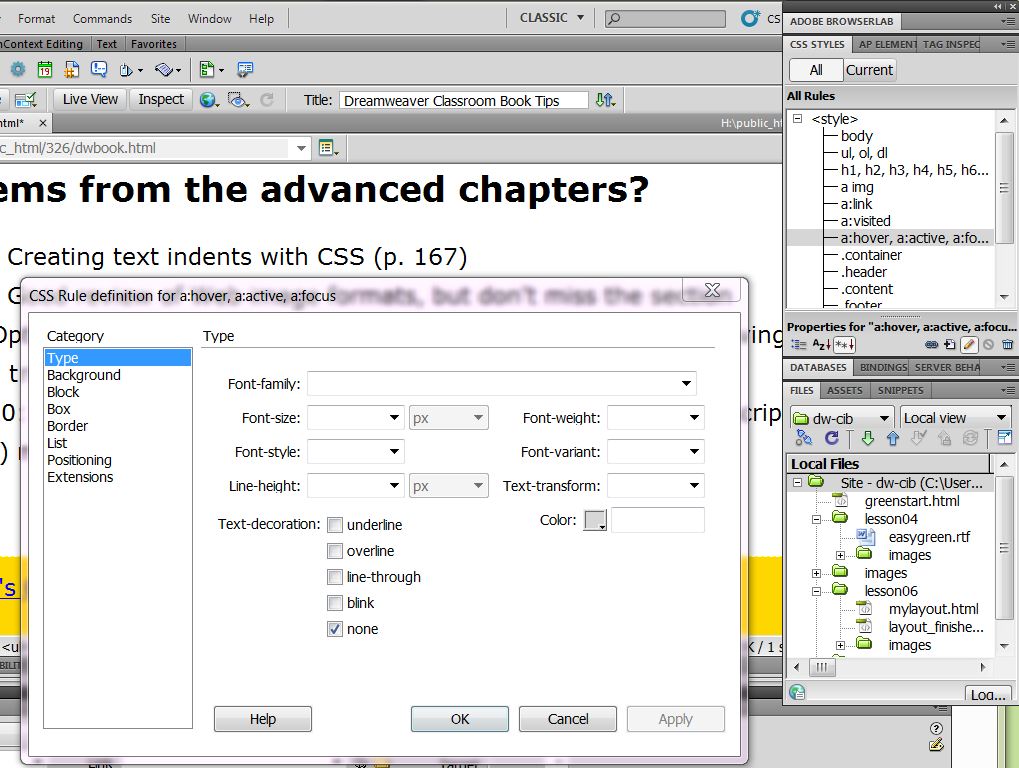Click the comment speech bubble icon
The height and width of the screenshot is (768, 1019).
99,70
